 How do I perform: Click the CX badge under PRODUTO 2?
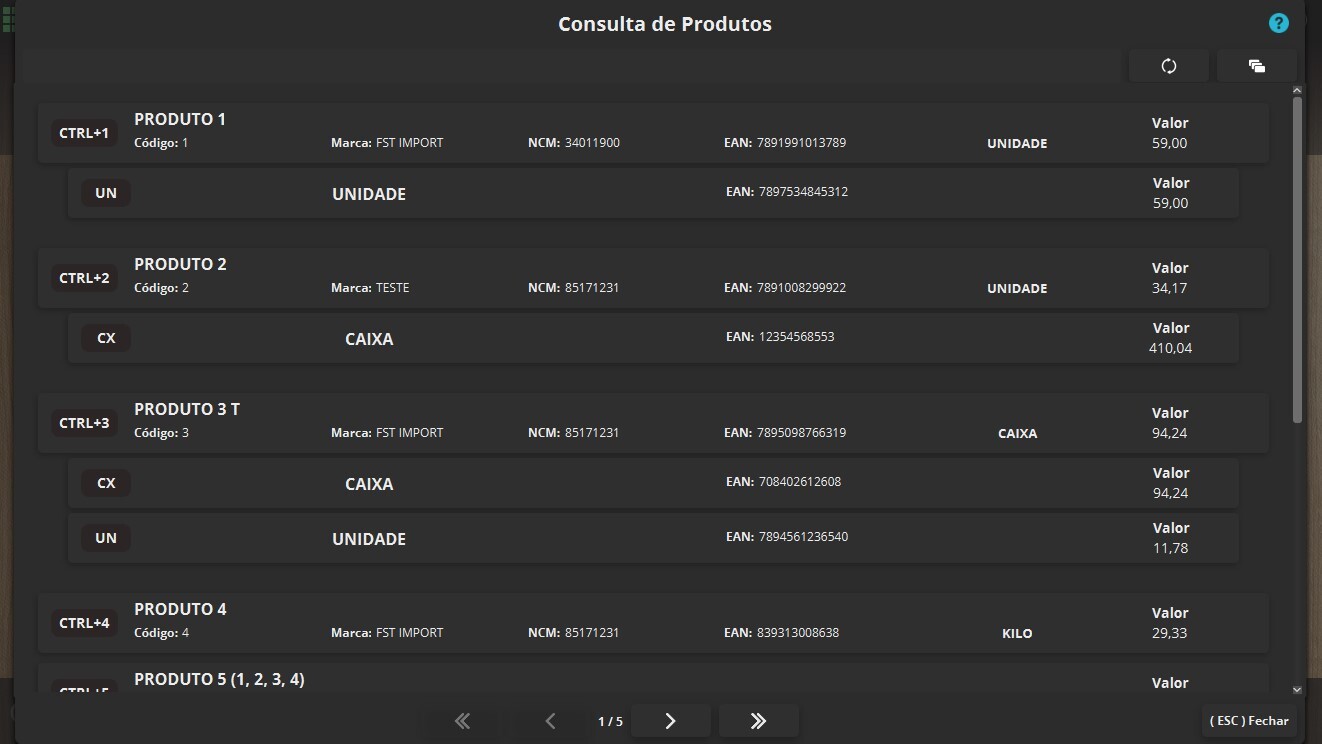click(x=106, y=338)
